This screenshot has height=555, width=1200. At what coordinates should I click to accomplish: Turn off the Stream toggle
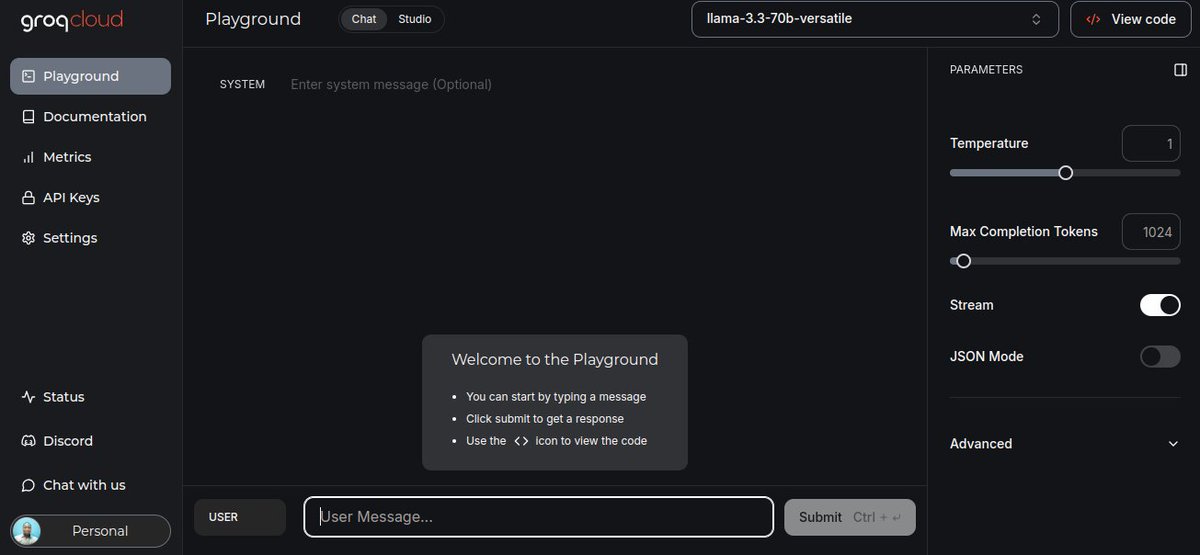coord(1160,305)
